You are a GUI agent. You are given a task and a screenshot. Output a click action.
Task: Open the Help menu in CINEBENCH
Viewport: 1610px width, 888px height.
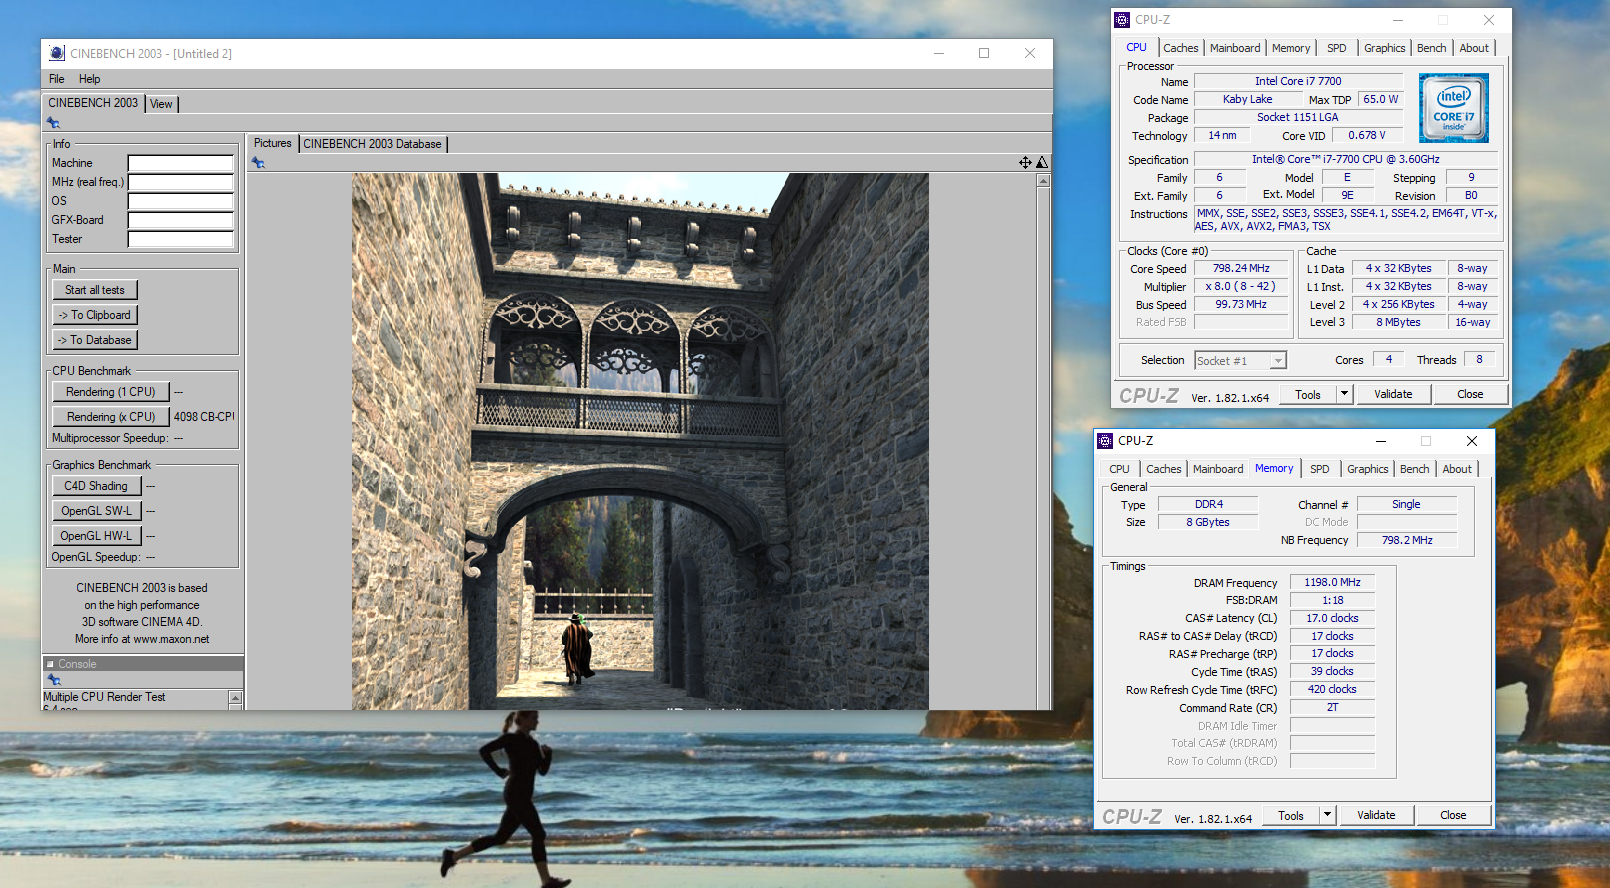(89, 79)
